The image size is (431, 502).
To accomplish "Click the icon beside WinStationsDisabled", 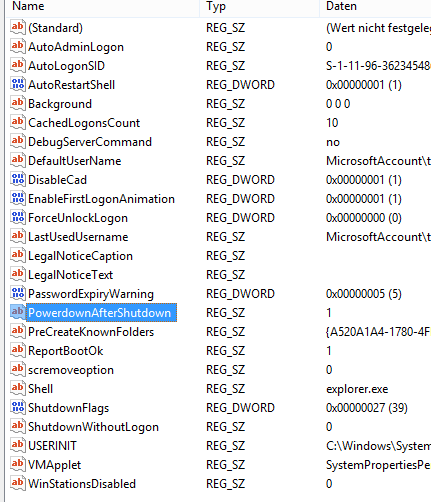I will [18, 483].
